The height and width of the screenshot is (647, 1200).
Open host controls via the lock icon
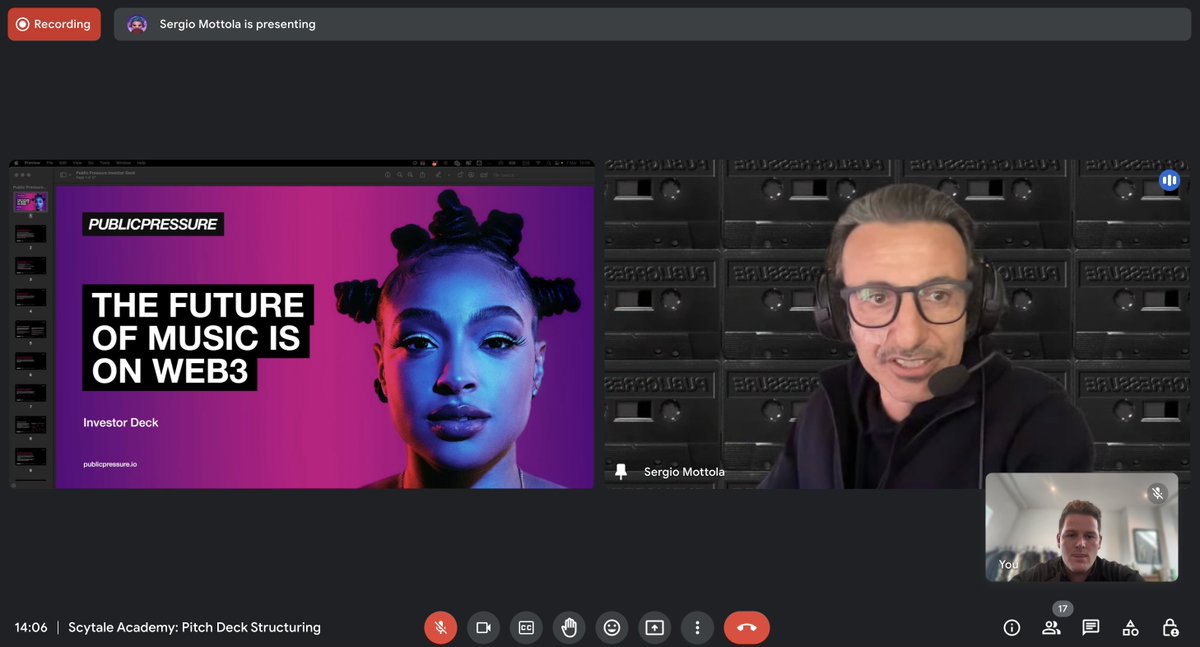pyautogui.click(x=1170, y=627)
